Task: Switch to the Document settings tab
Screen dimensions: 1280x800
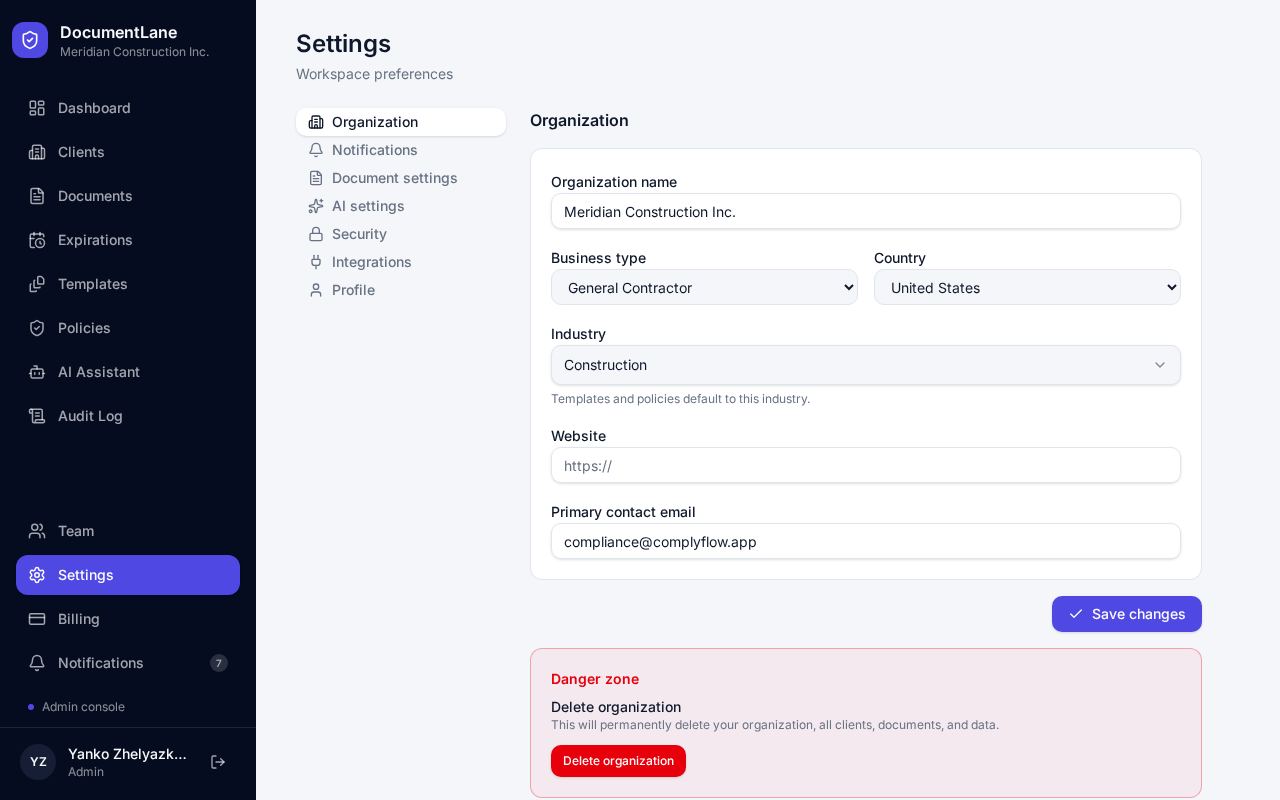Action: [401, 178]
